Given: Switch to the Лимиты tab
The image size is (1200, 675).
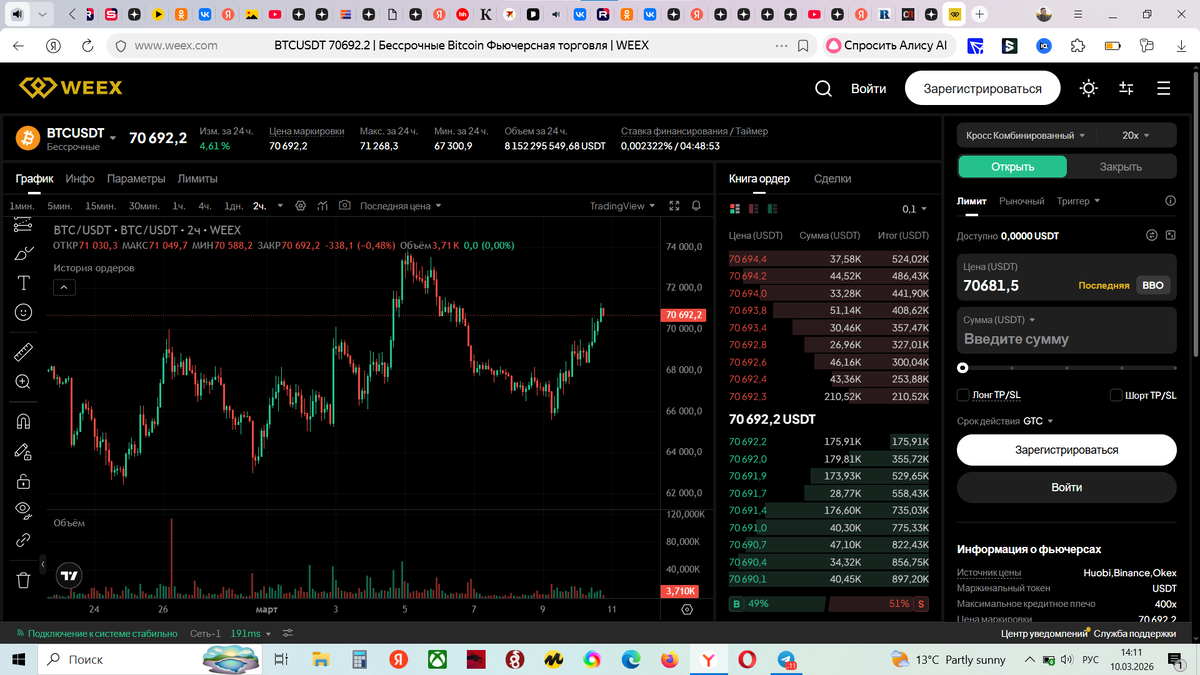Looking at the screenshot, I should [x=197, y=179].
